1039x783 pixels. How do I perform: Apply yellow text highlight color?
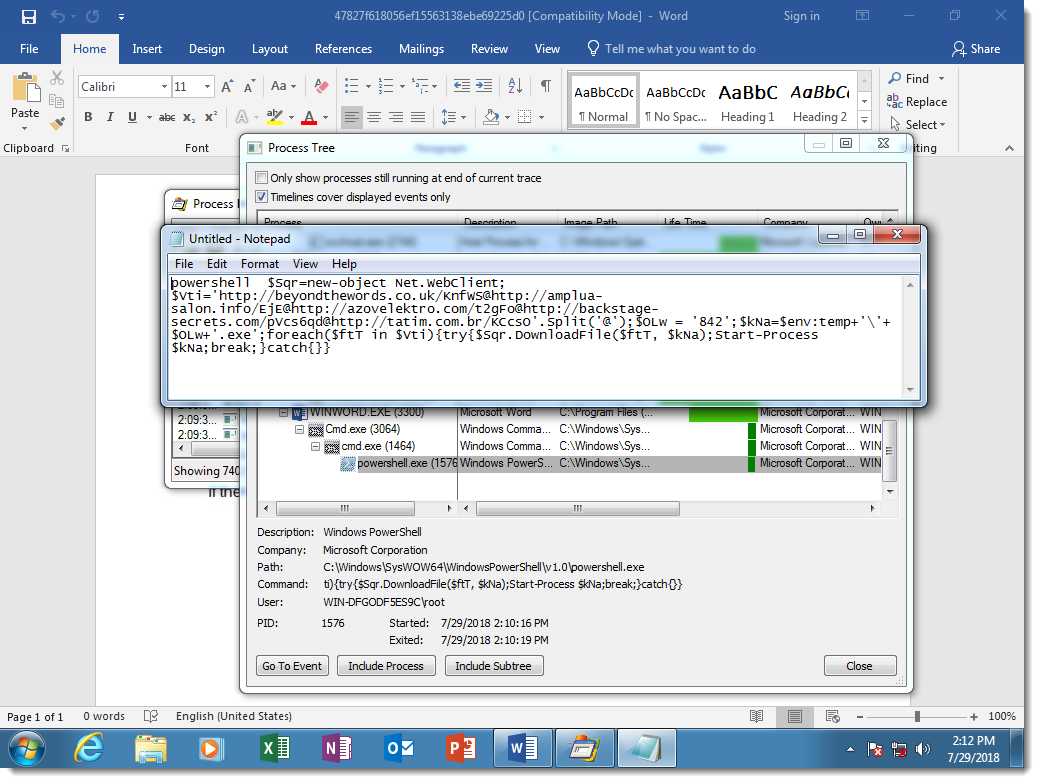274,118
